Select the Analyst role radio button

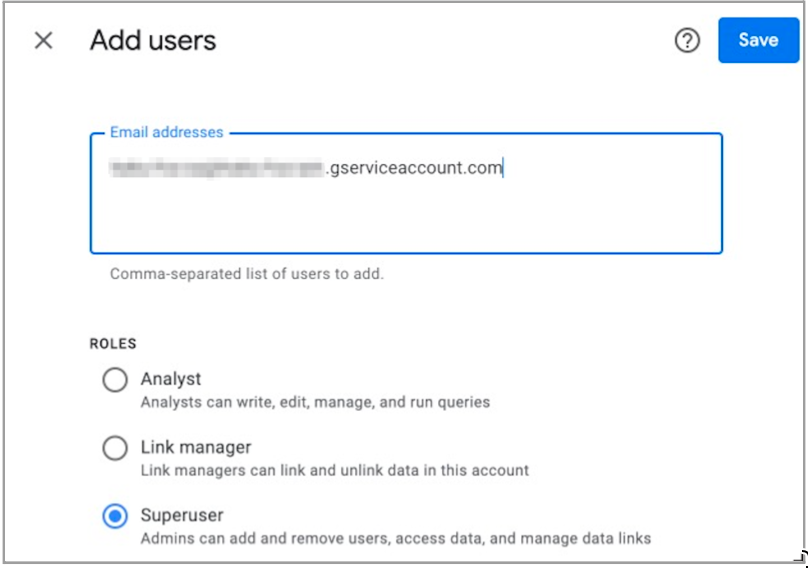[x=115, y=380]
